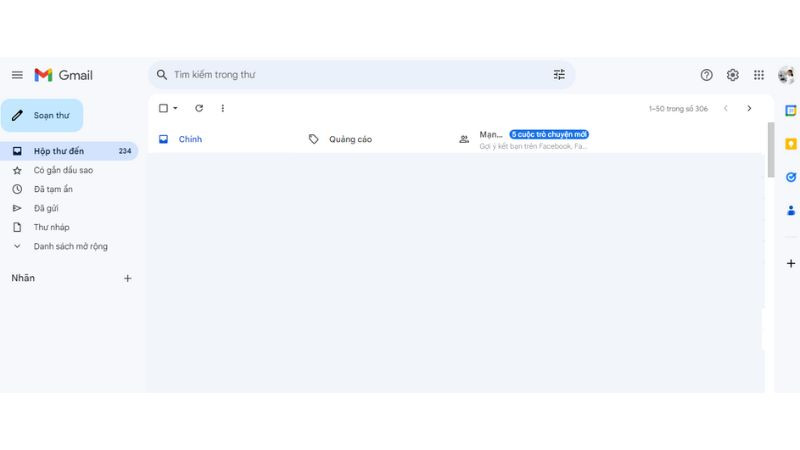800x450 pixels.
Task: Click the mail list vertical scrollbar
Action: click(770, 150)
